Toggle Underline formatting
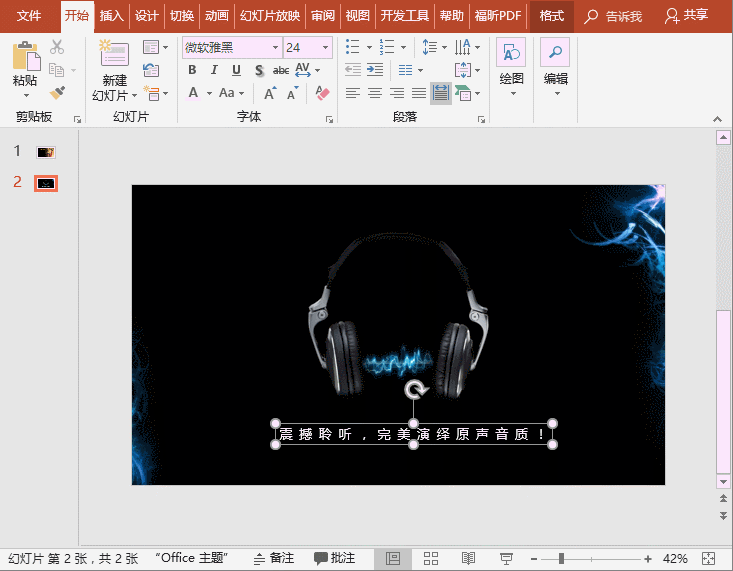 pyautogui.click(x=236, y=70)
